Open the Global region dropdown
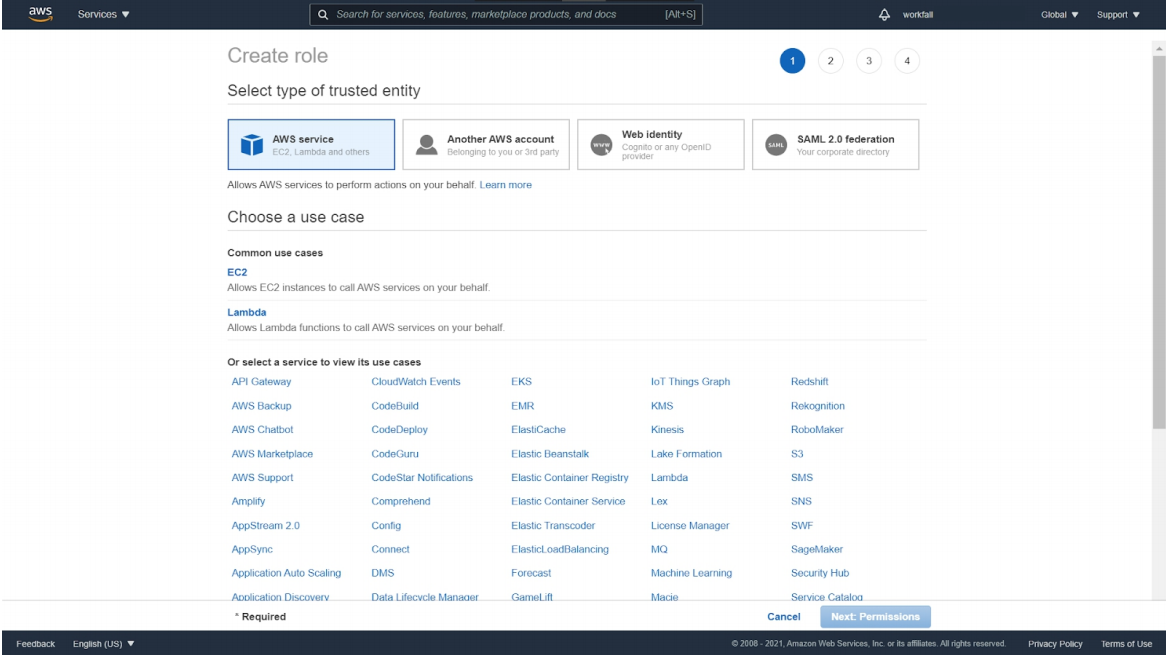 coord(1060,14)
